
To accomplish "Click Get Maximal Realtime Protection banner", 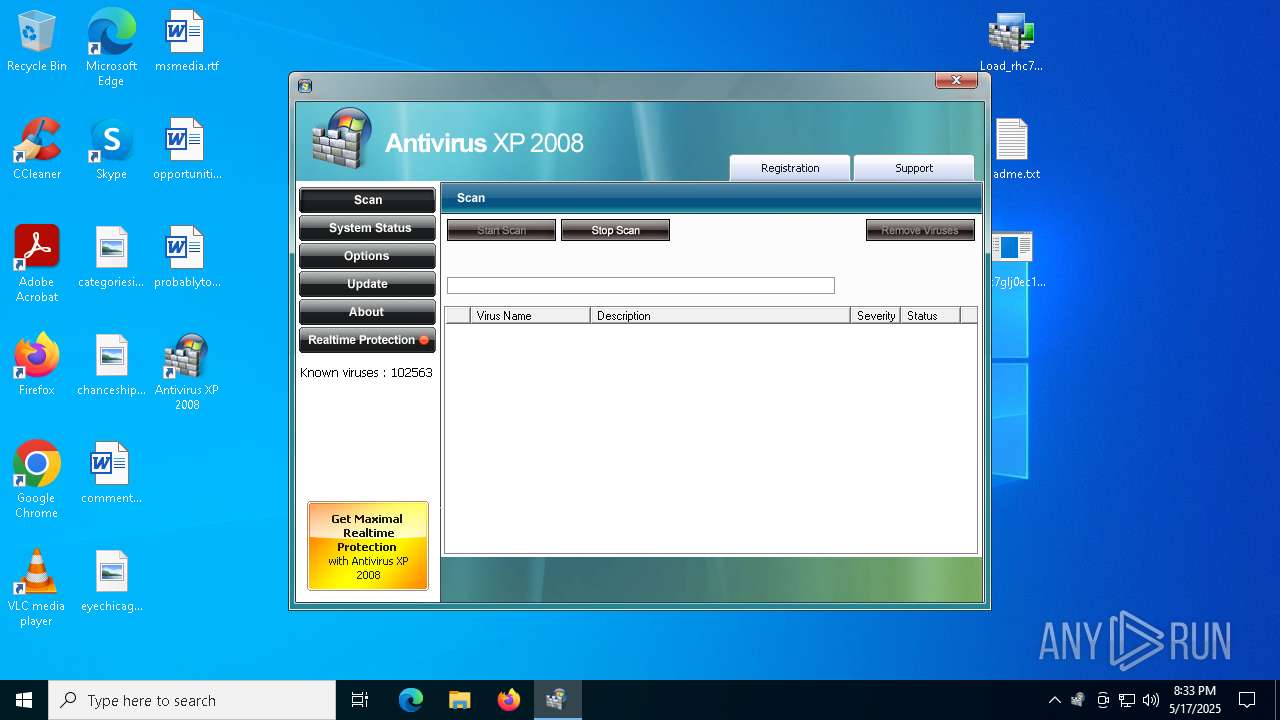I will [x=368, y=546].
